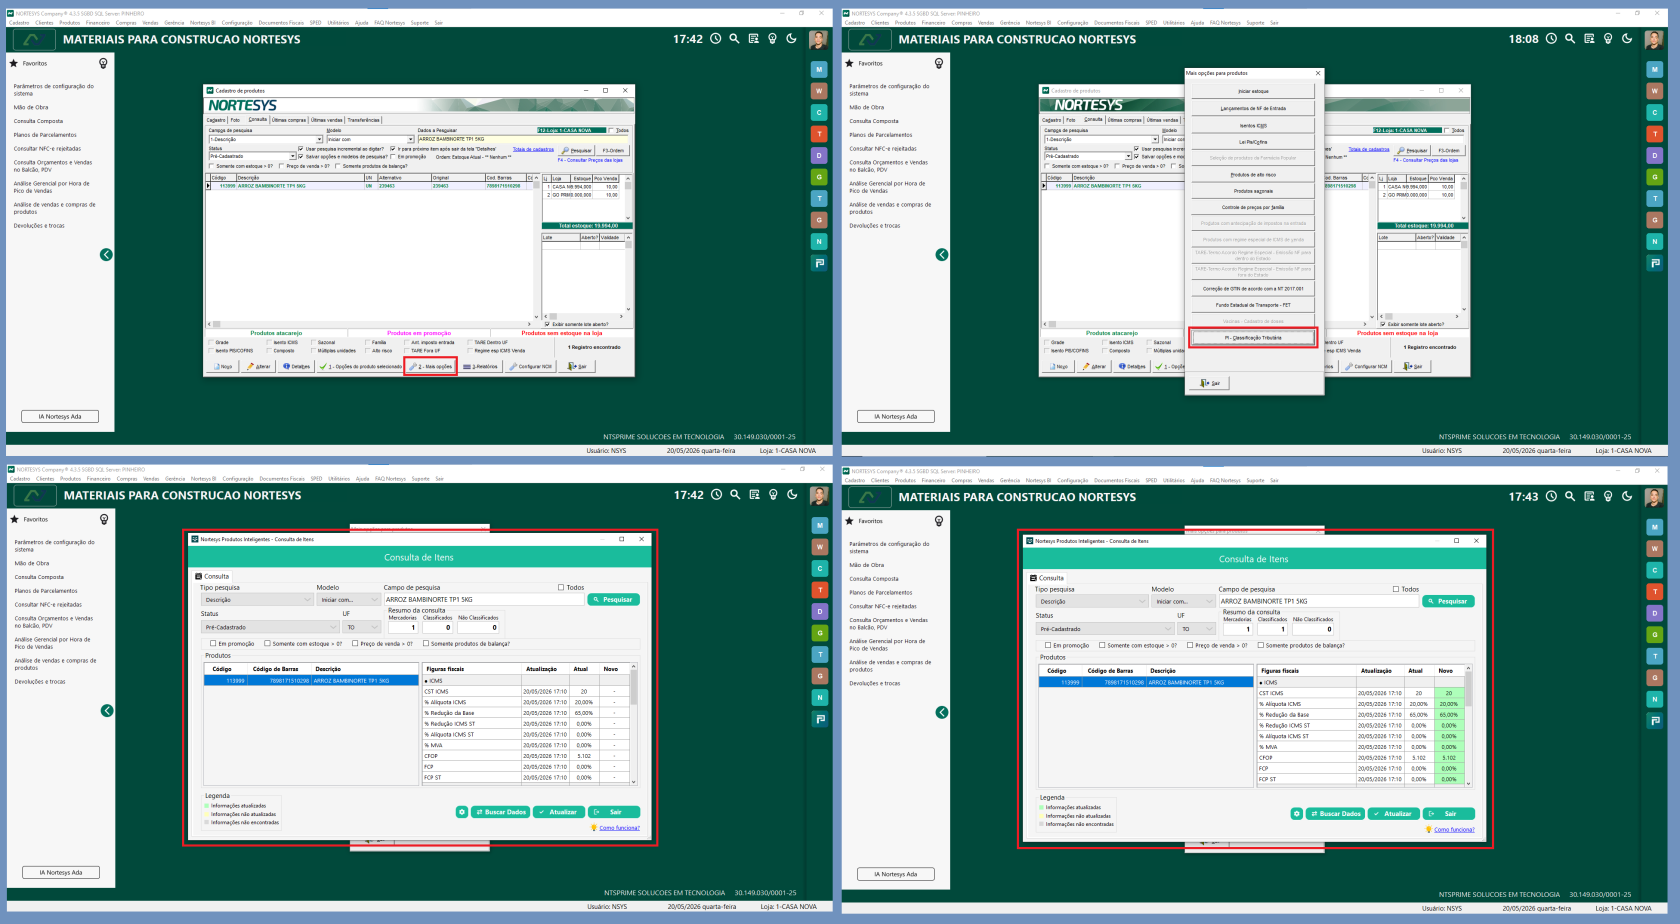This screenshot has width=1680, height=924.
Task: Click header lightbulb icon near the 18:08 clock
Action: point(1608,39)
